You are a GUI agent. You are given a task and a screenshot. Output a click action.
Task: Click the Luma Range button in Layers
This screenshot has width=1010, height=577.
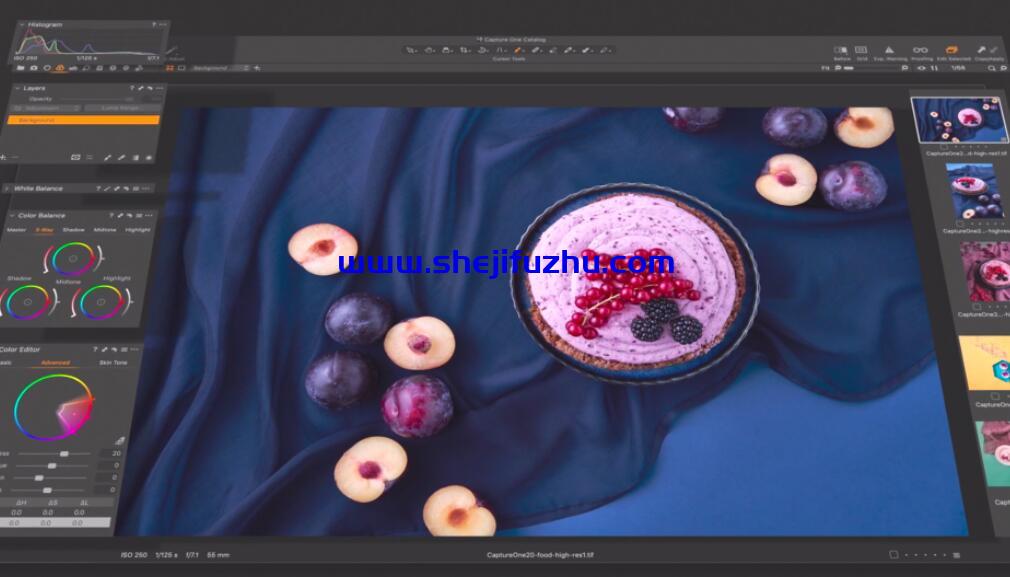click(120, 108)
